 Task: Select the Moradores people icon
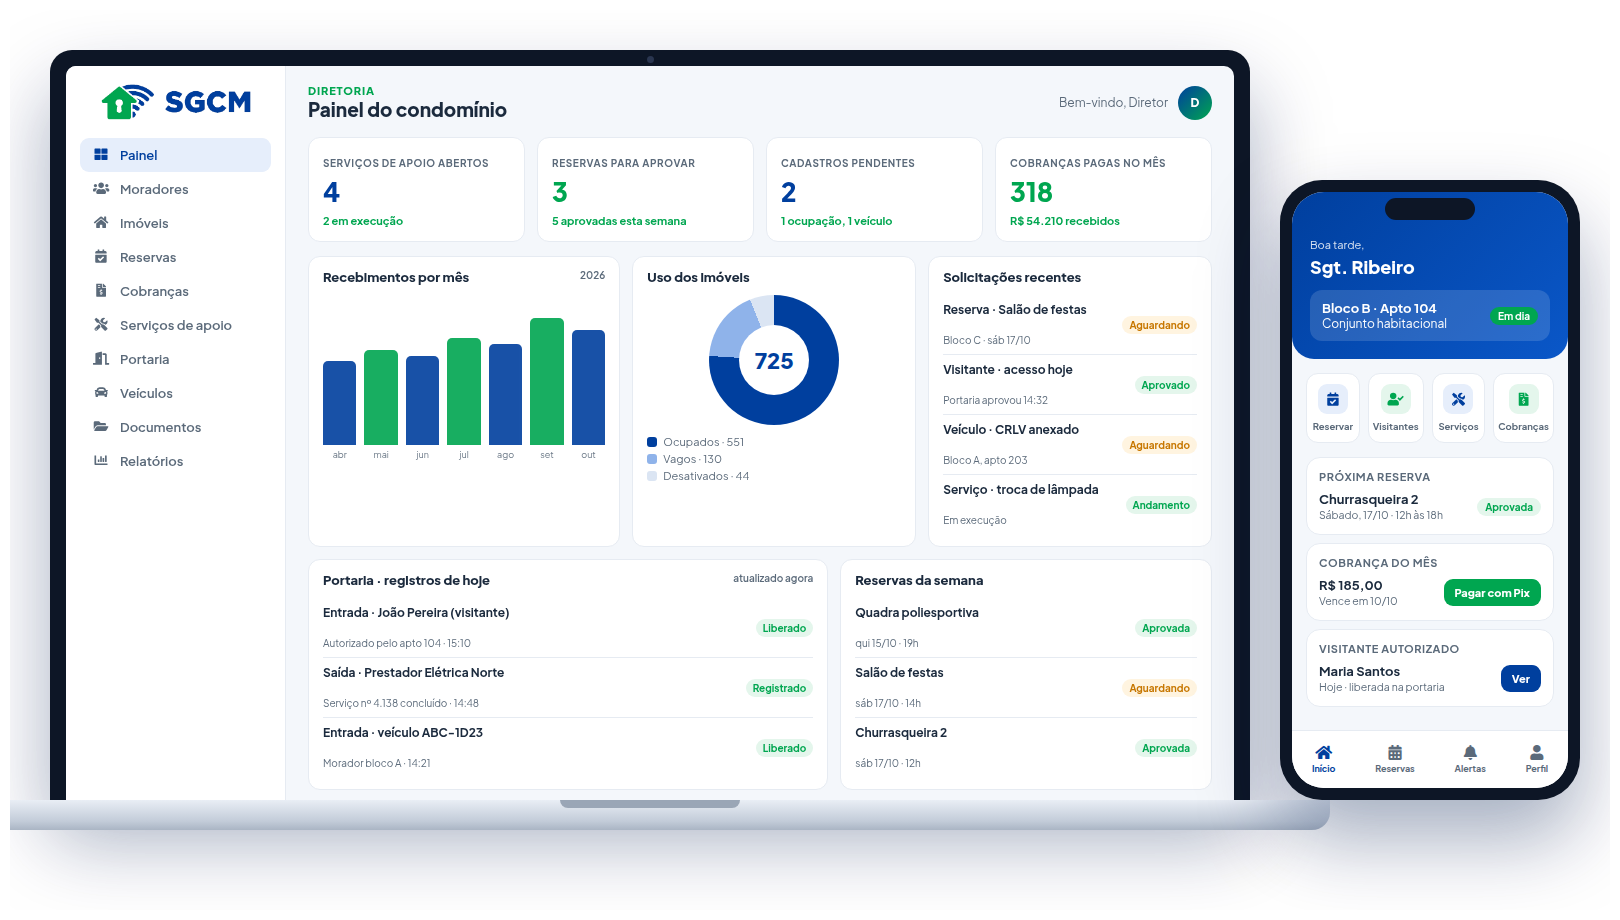[x=101, y=189]
